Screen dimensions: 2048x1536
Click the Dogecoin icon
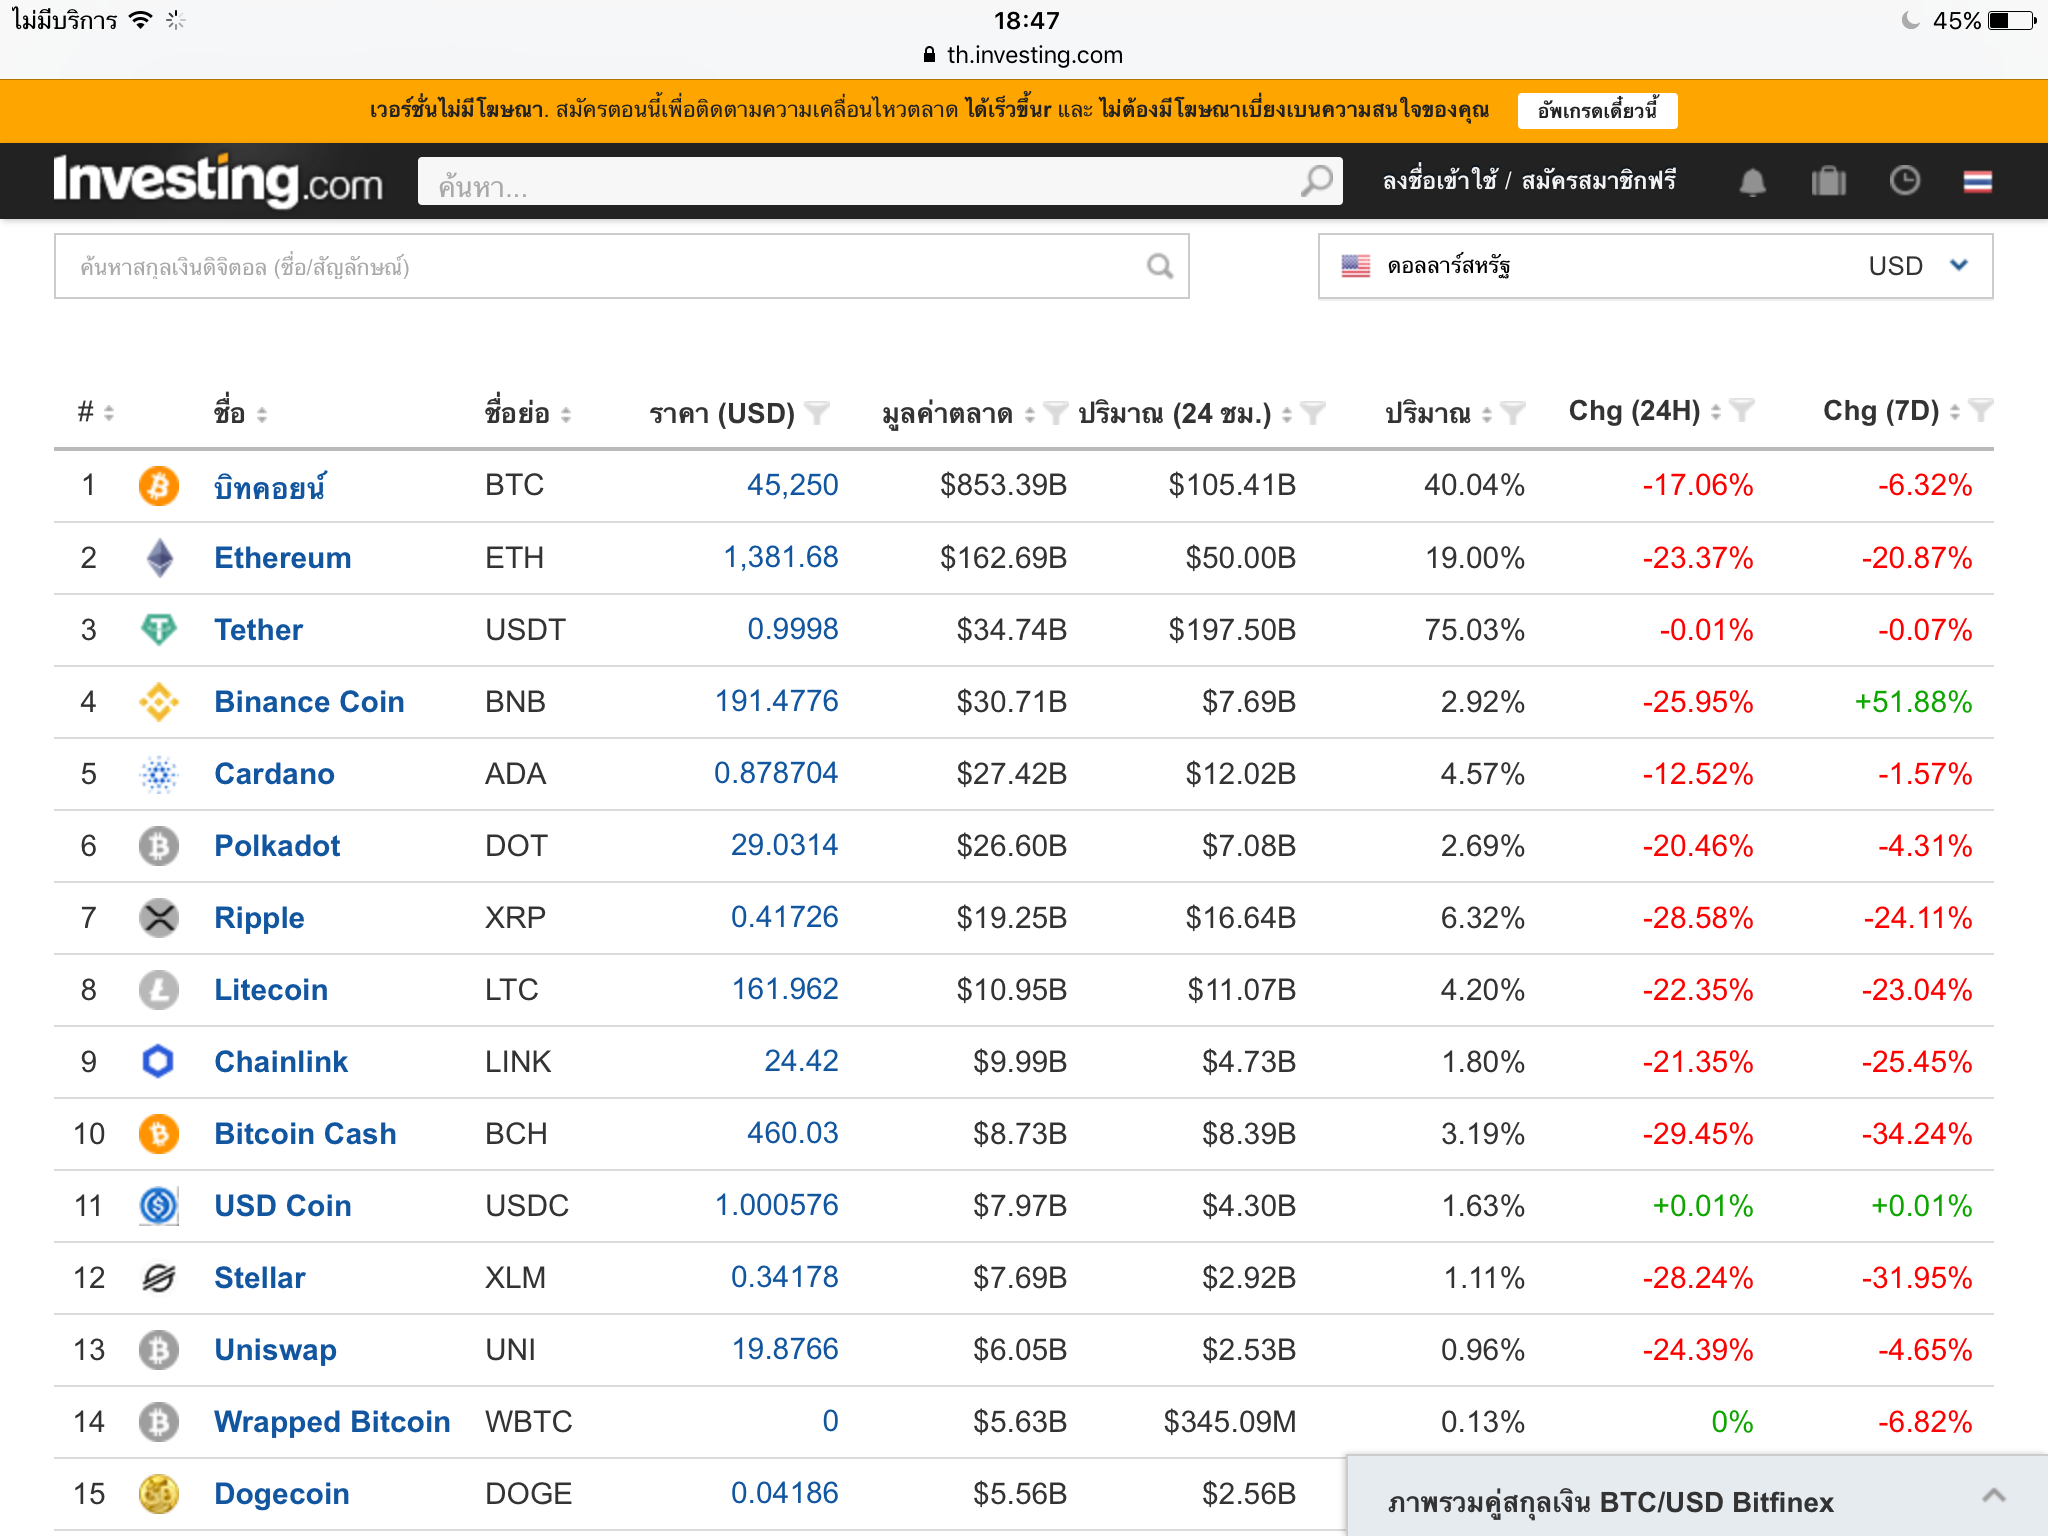[158, 1494]
